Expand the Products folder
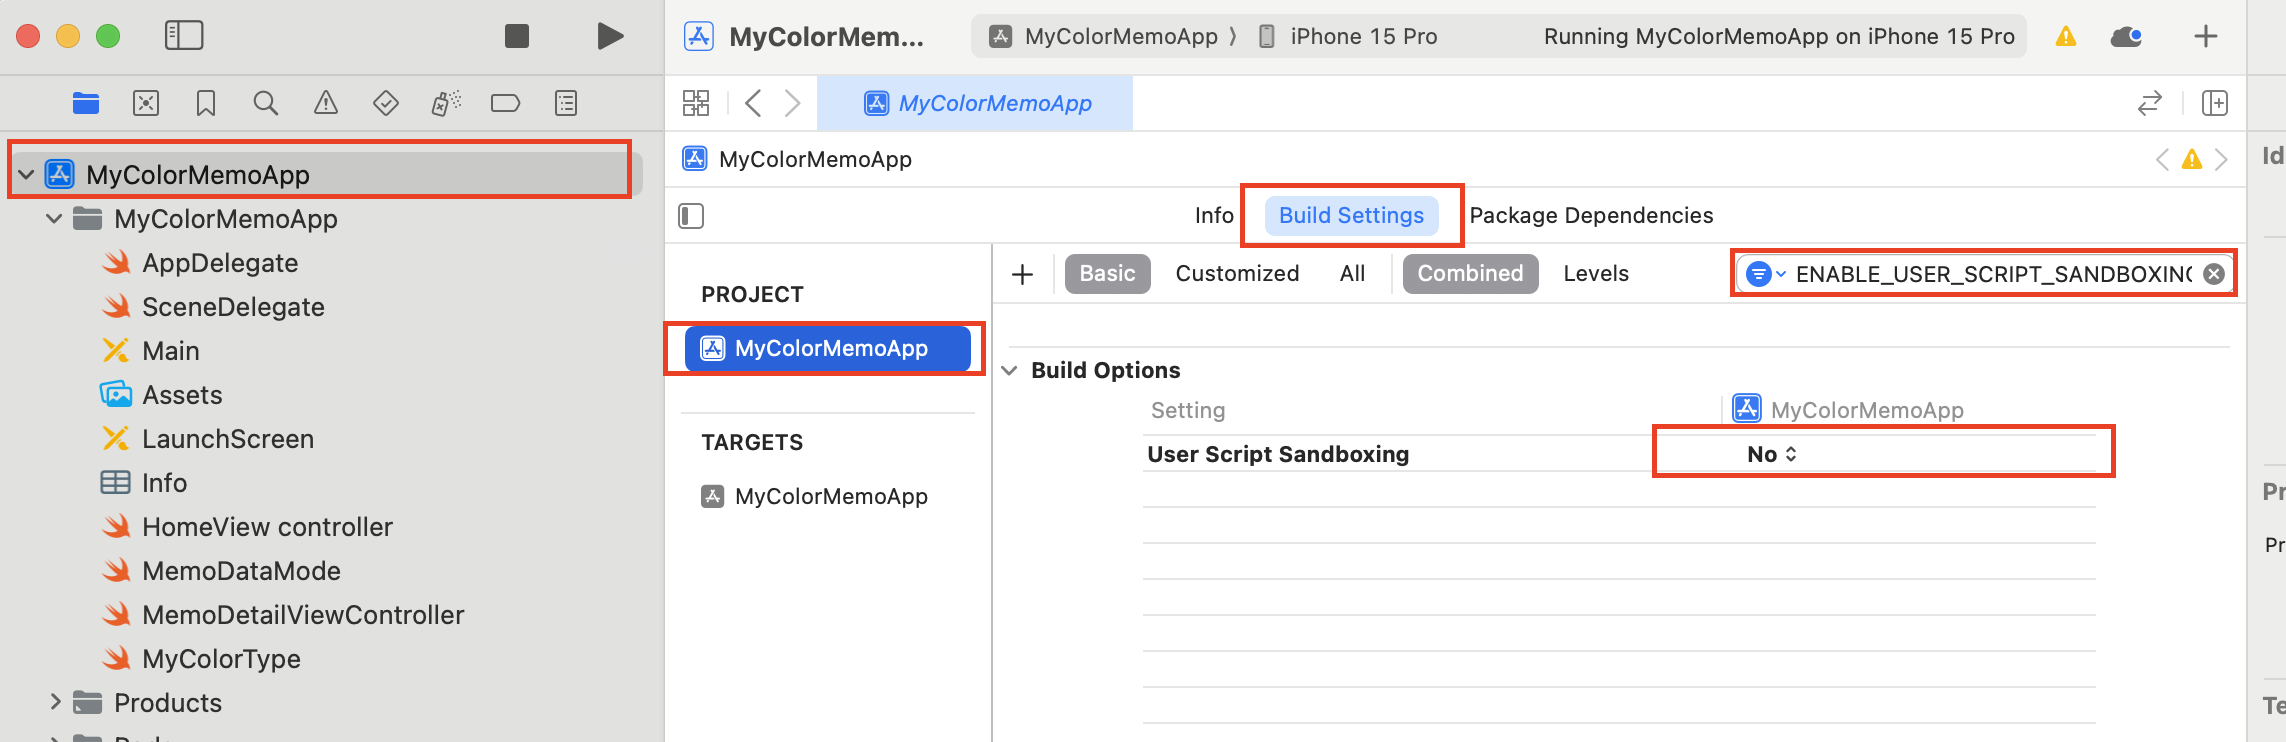The width and height of the screenshot is (2286, 742). coord(56,702)
